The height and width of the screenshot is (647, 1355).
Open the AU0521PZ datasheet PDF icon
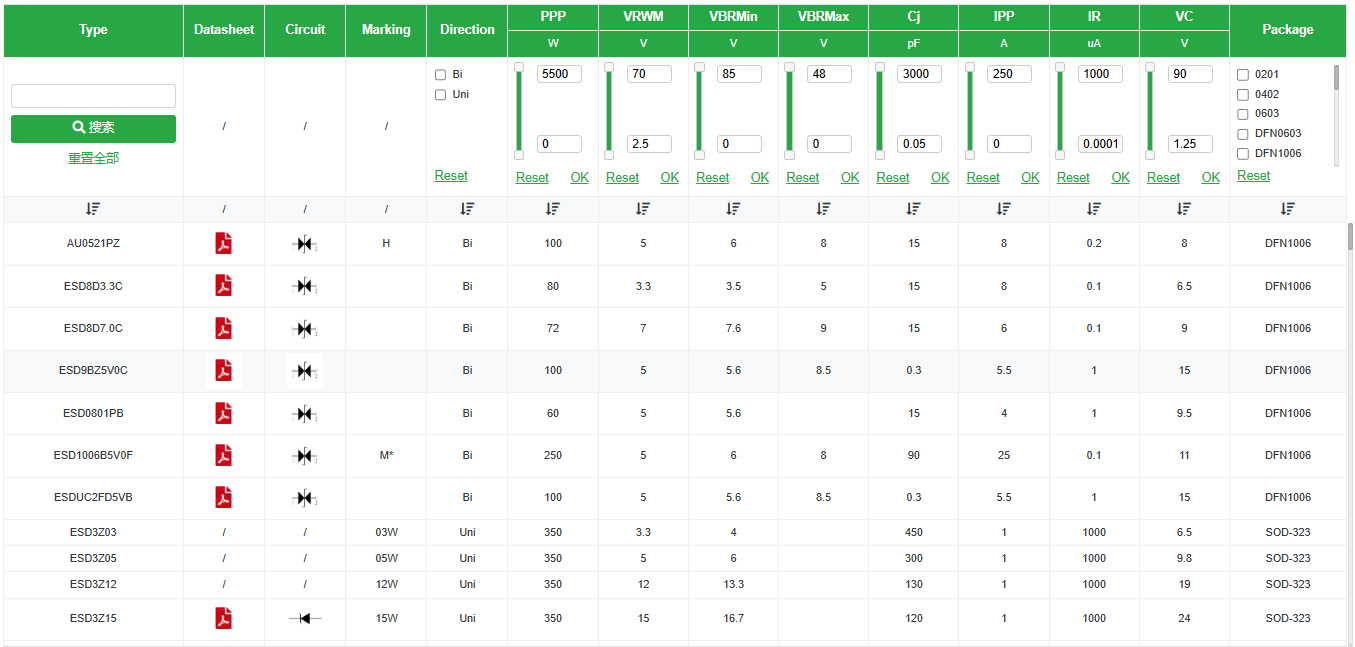pyautogui.click(x=223, y=243)
